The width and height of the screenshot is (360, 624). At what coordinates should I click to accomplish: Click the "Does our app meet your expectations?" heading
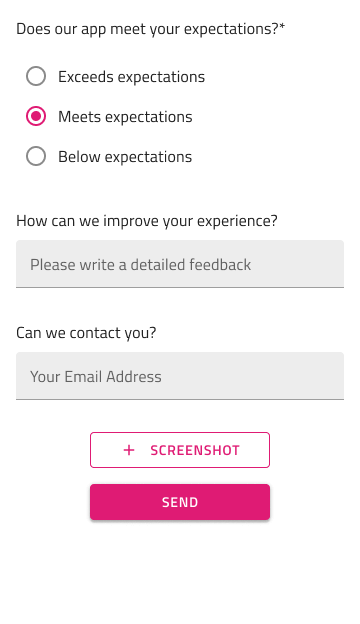pos(147,29)
